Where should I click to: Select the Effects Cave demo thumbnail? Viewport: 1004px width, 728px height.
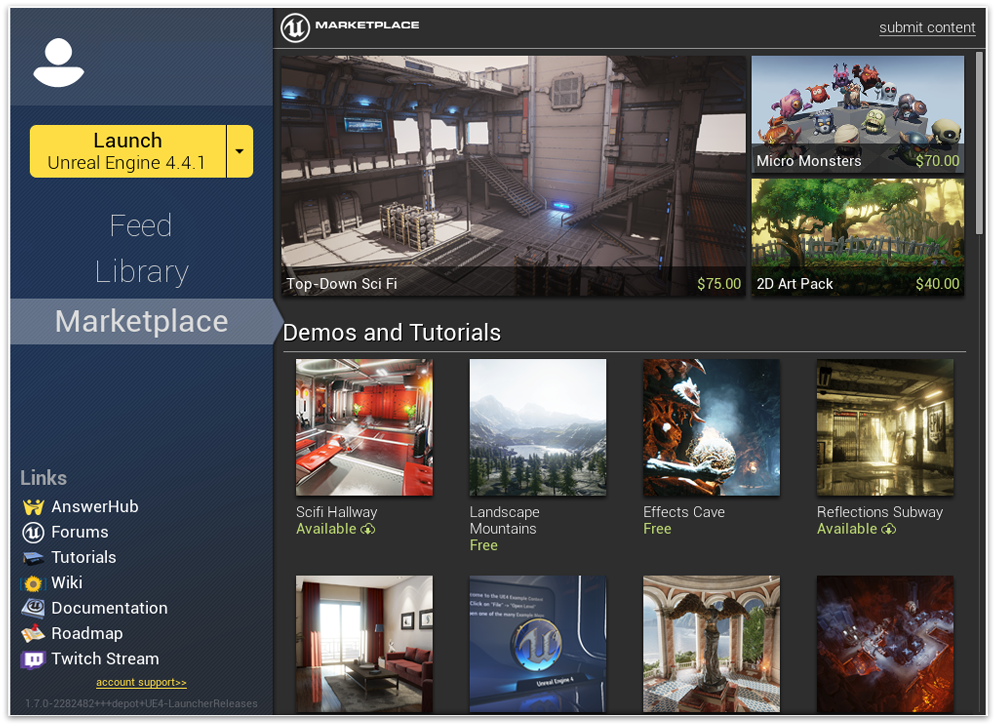click(711, 428)
